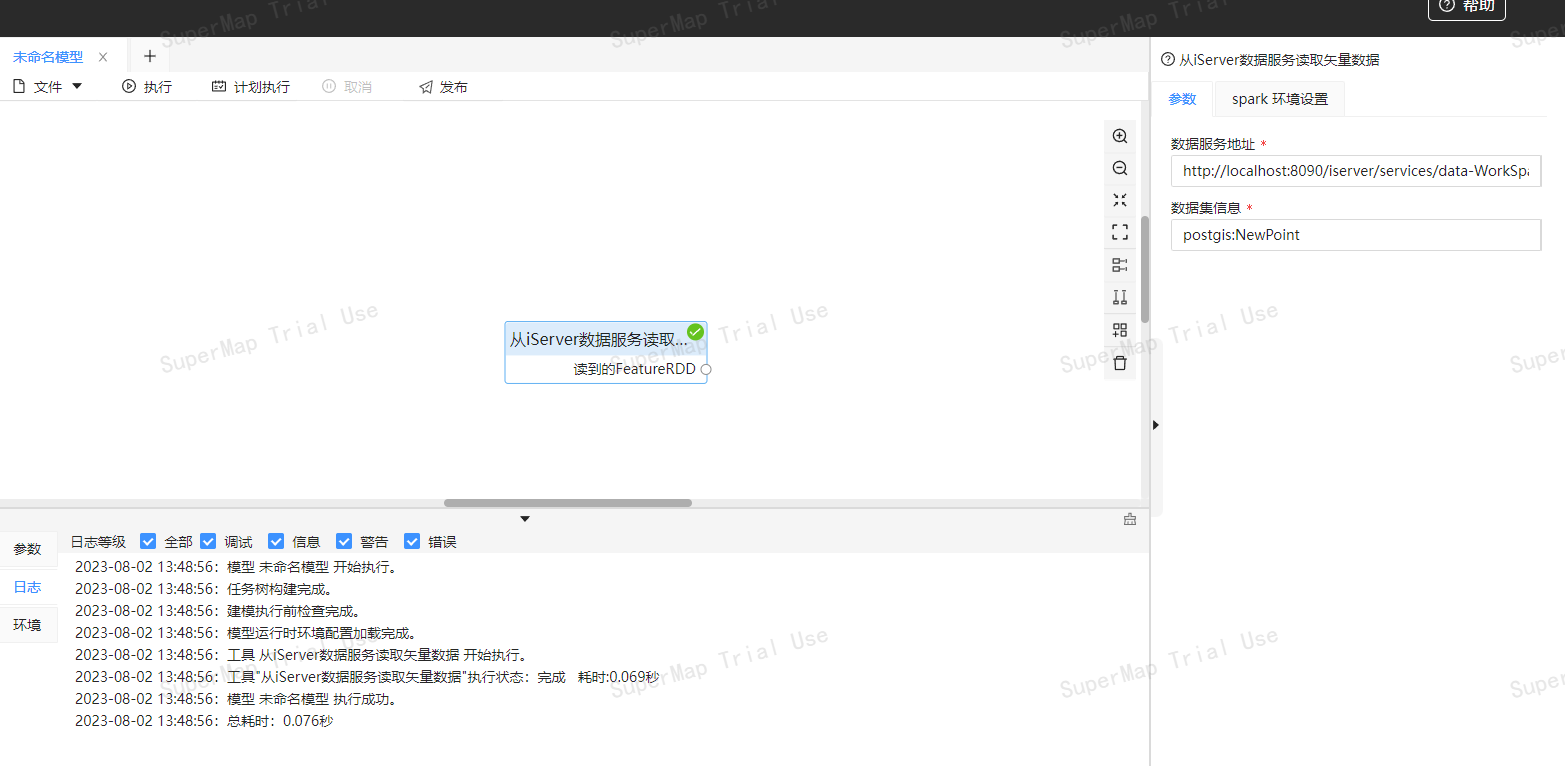
Task: Click the tool help icon beside panel title
Action: (x=1167, y=60)
